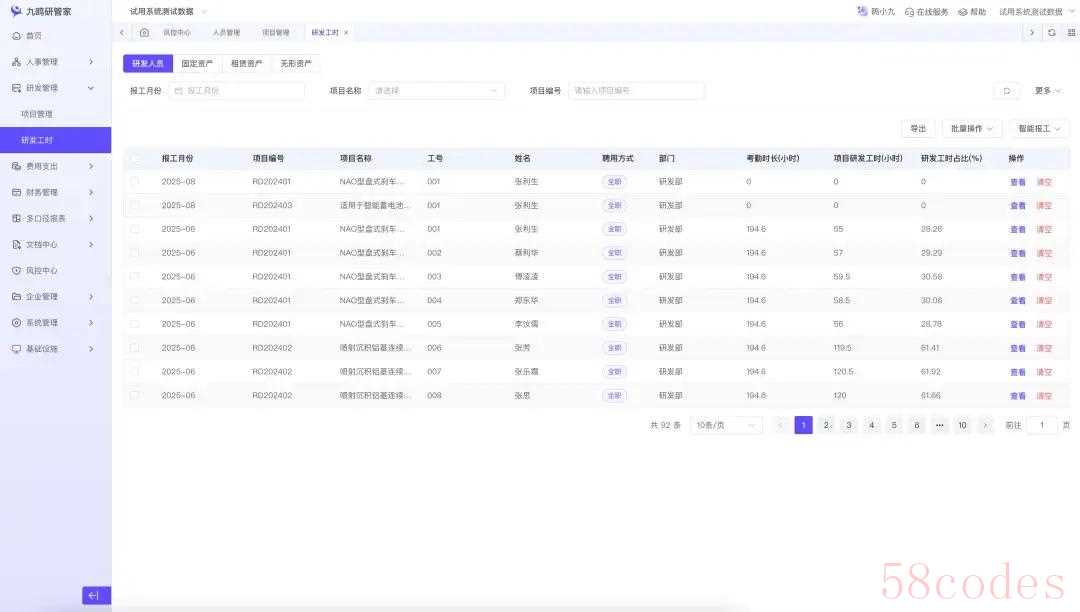Open the grid layout icon in tab bar
Viewport: 1080px width, 612px height.
point(1070,32)
